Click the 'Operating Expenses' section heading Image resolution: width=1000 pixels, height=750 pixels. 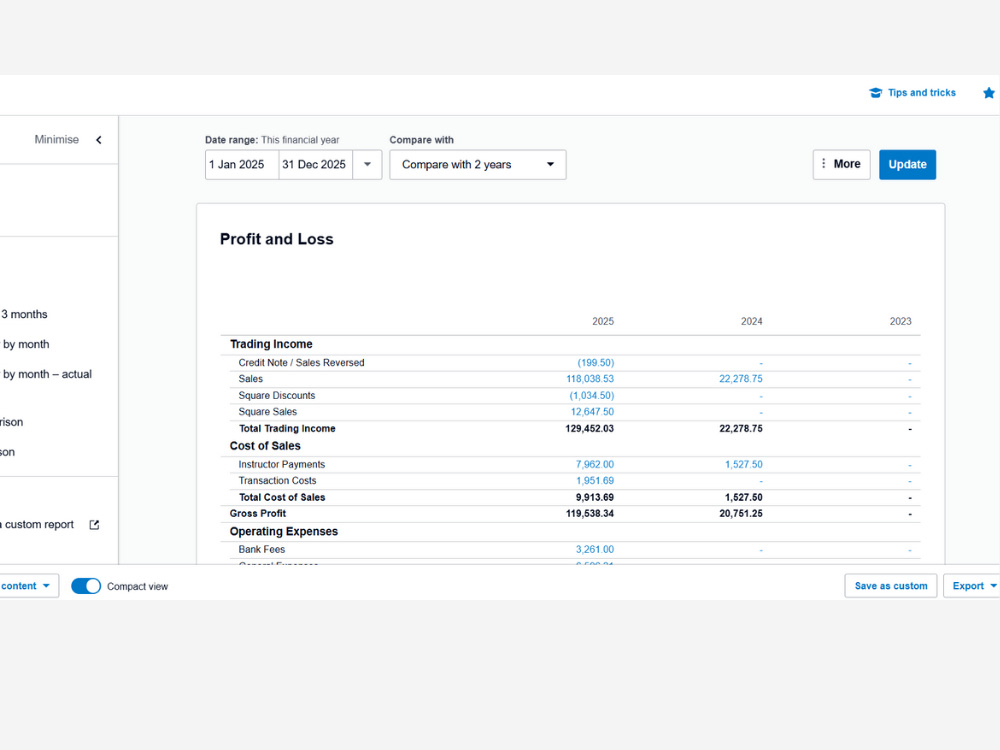(x=283, y=531)
